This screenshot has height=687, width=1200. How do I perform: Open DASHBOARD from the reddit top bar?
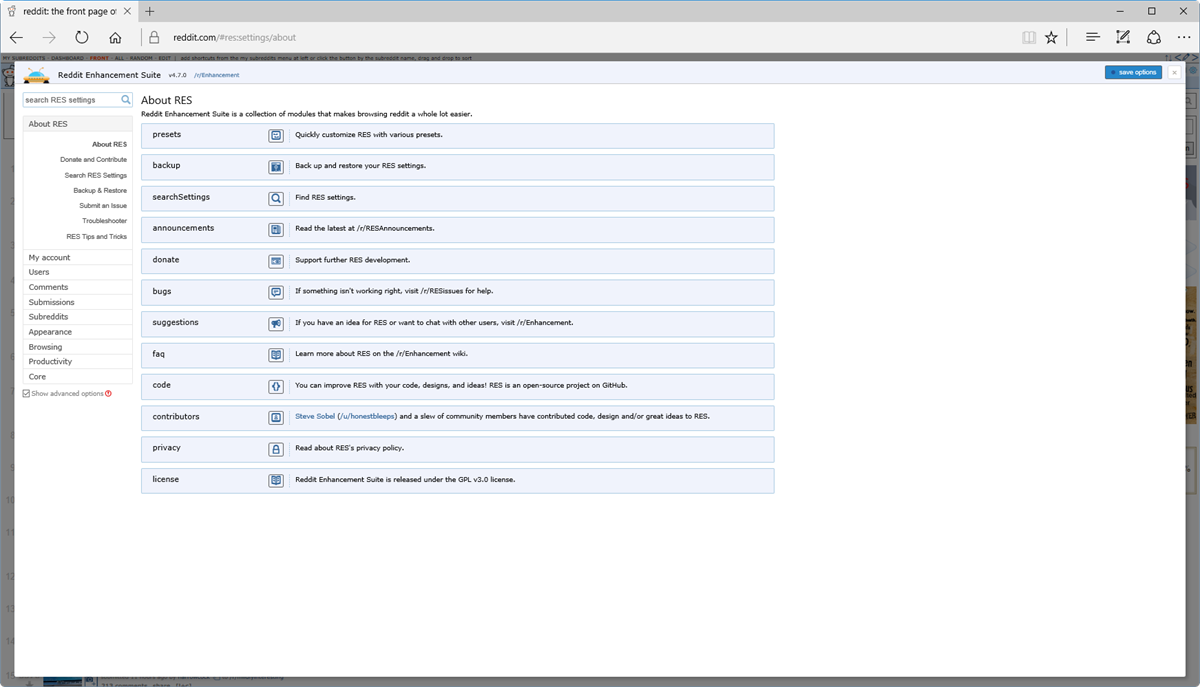pos(68,57)
